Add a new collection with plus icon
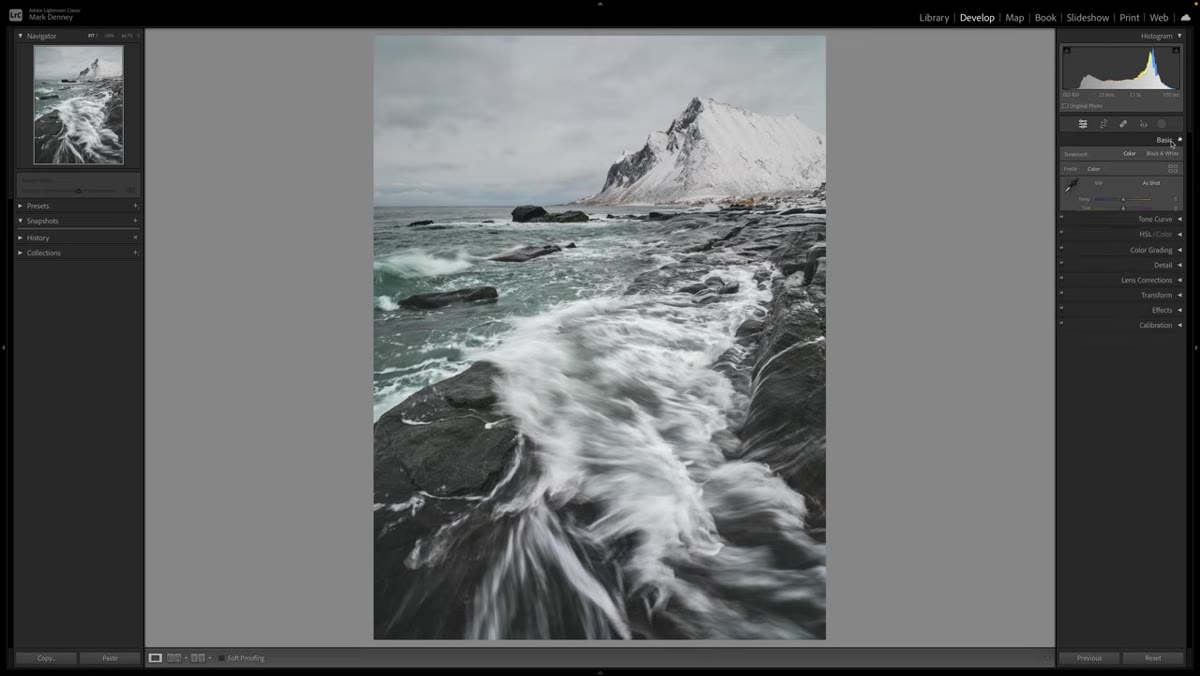 pos(135,253)
